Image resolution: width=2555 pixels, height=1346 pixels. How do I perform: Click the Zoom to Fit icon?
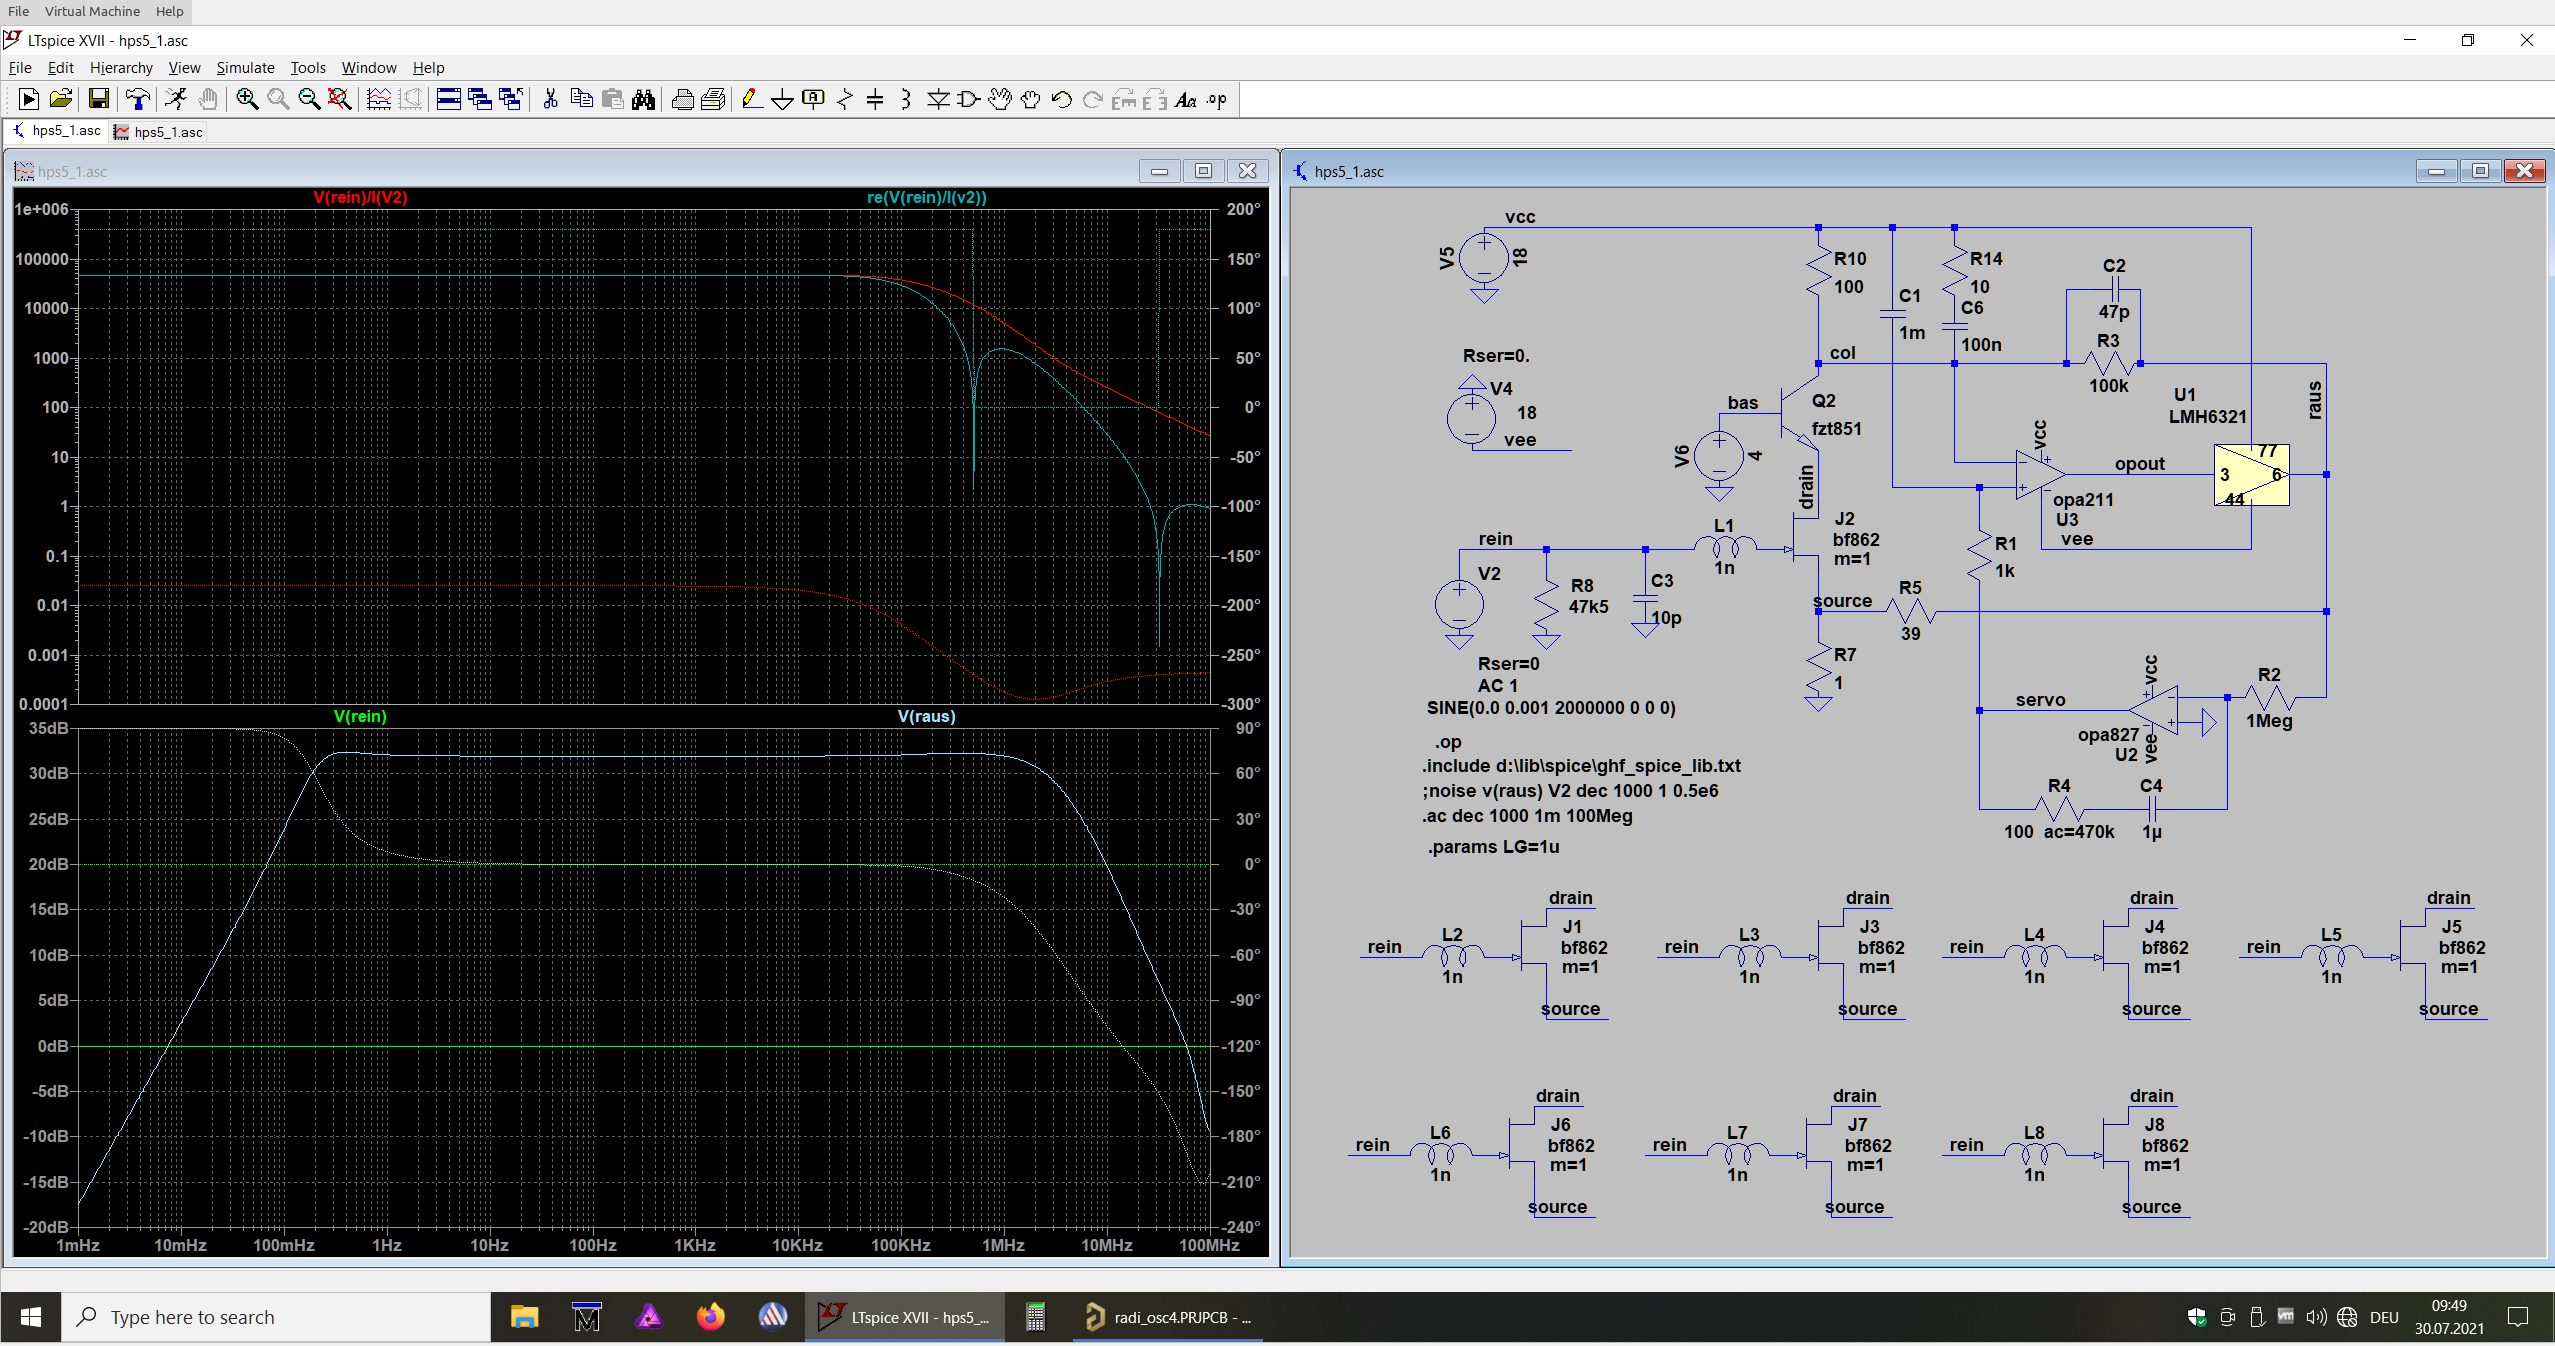[x=340, y=99]
